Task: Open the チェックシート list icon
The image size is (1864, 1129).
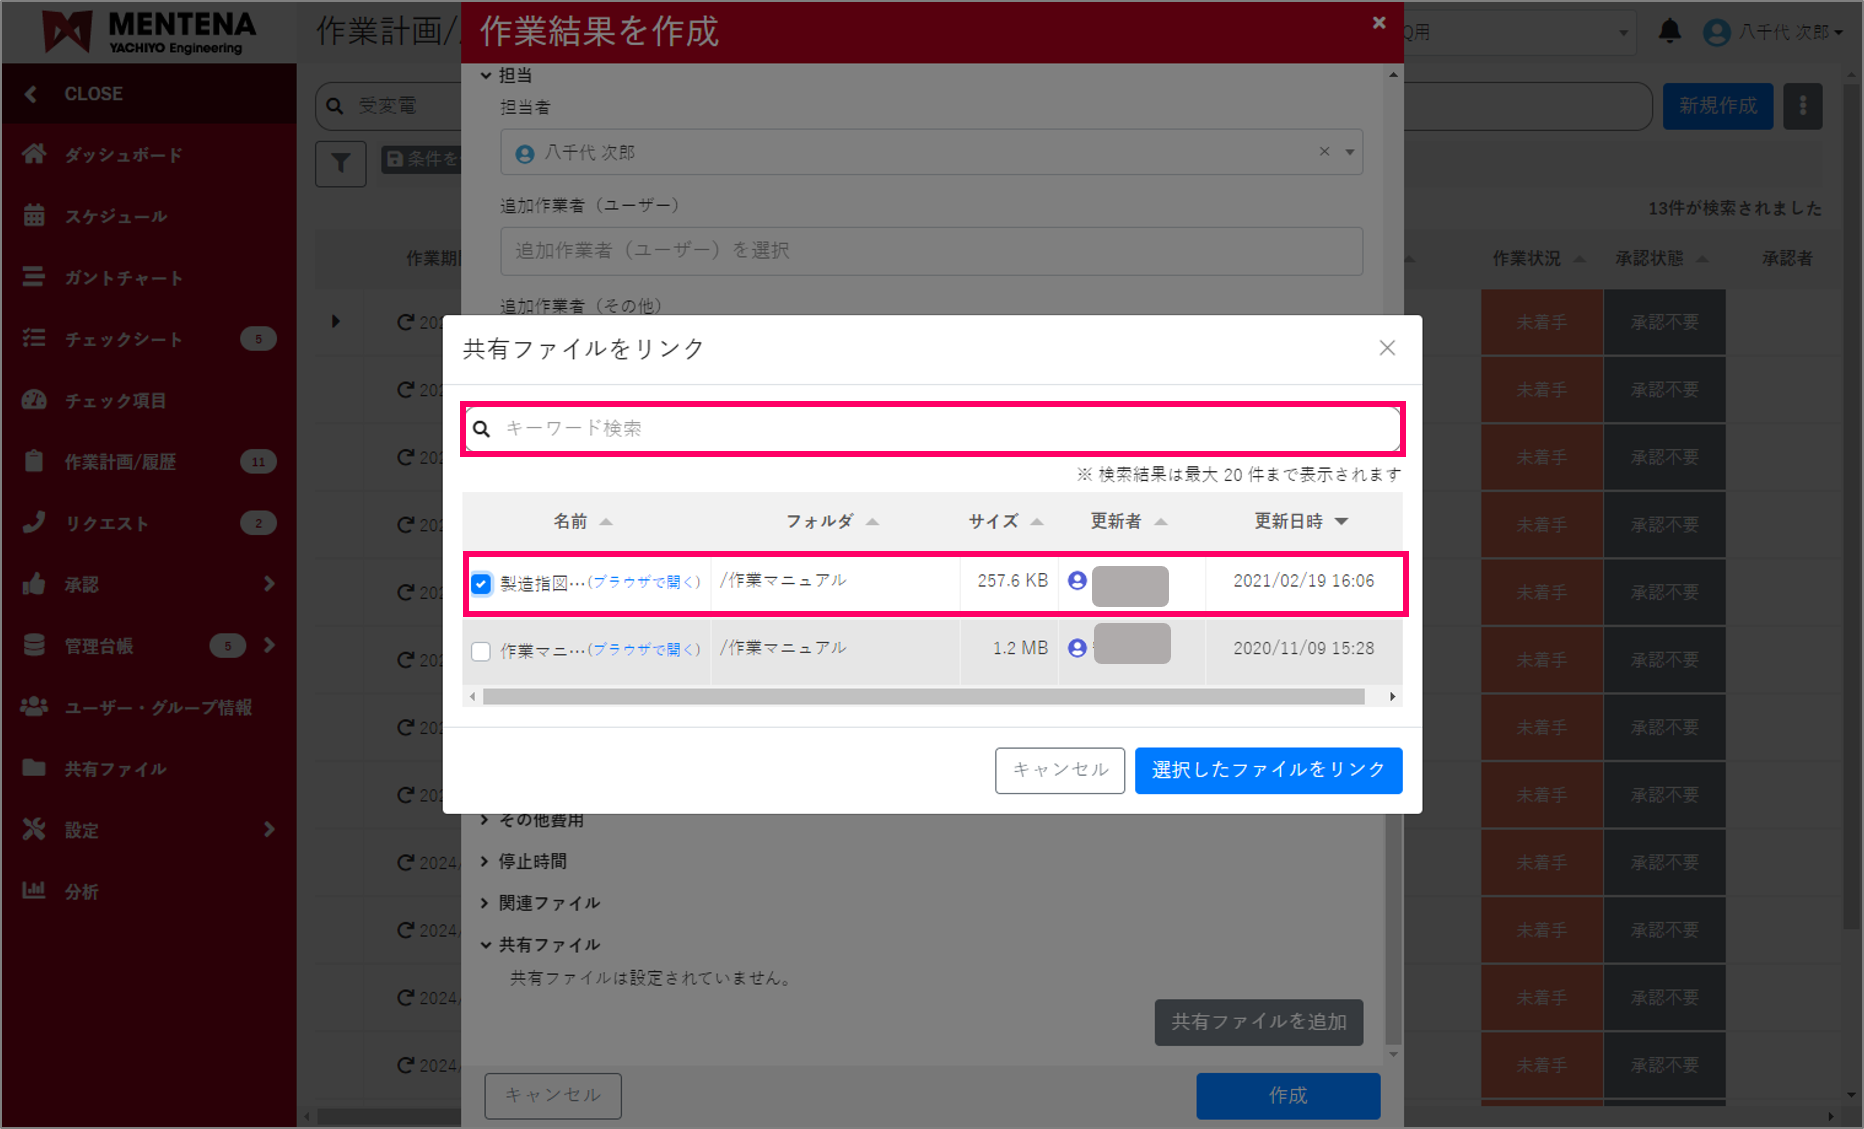Action: pos(34,339)
